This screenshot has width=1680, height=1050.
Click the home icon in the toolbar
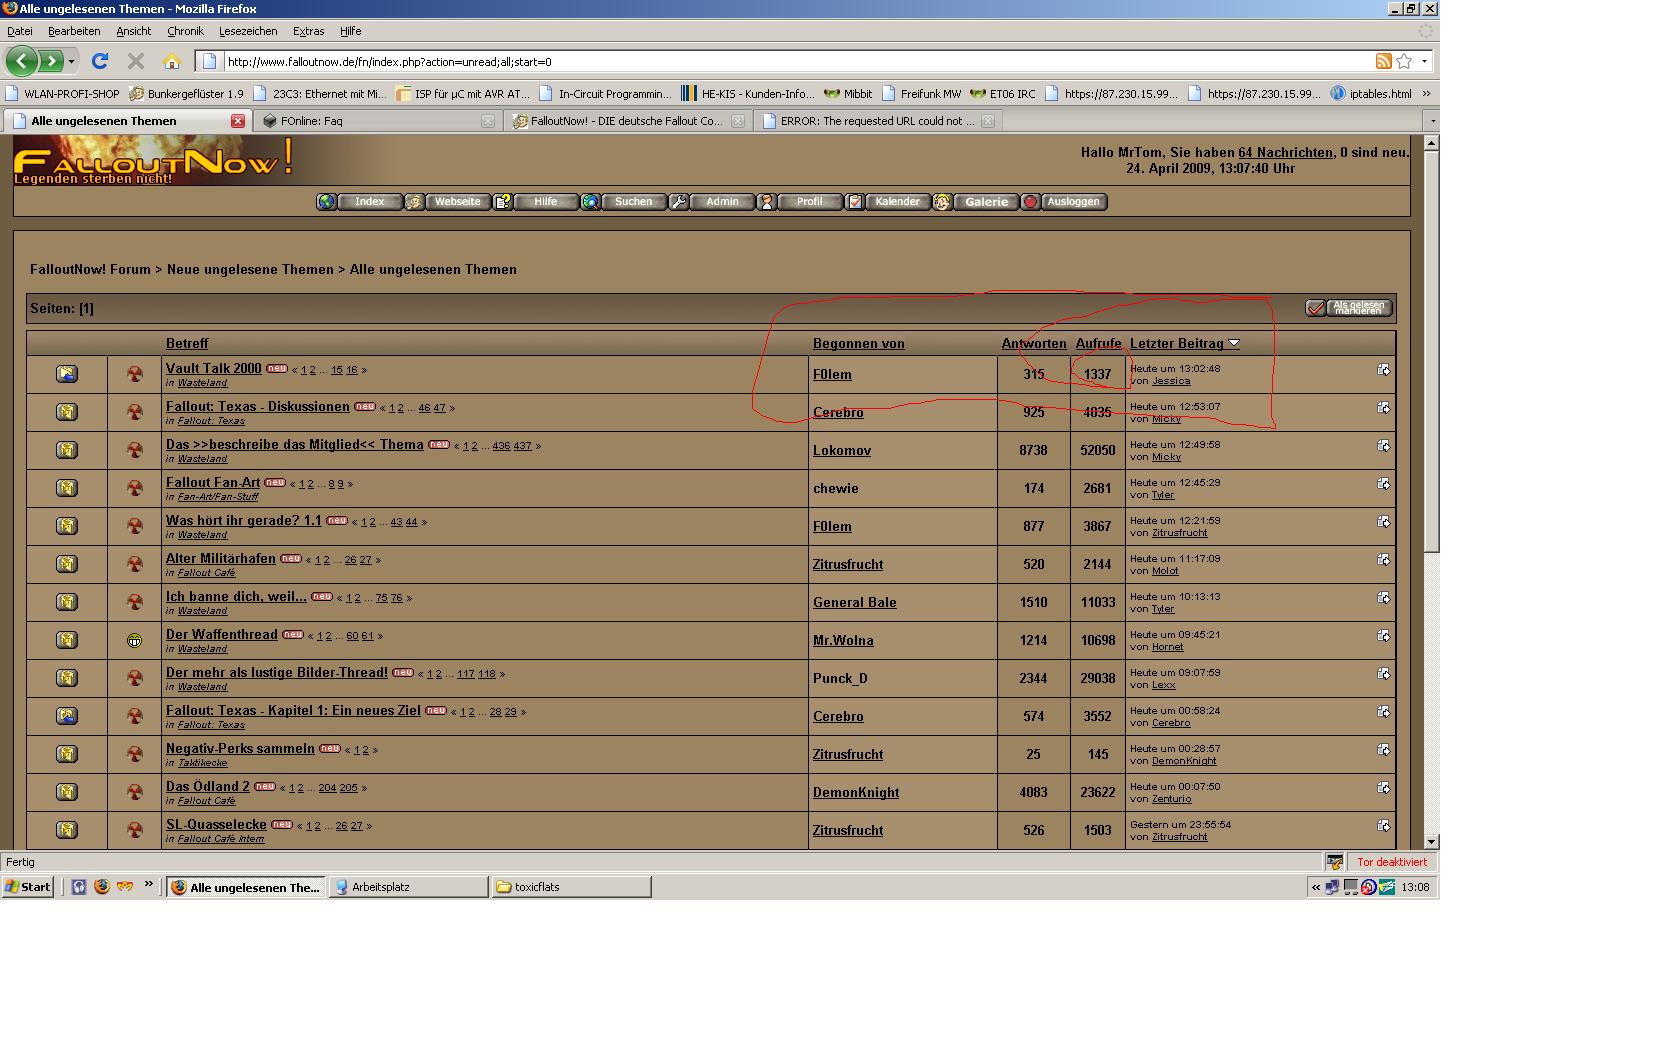[172, 62]
